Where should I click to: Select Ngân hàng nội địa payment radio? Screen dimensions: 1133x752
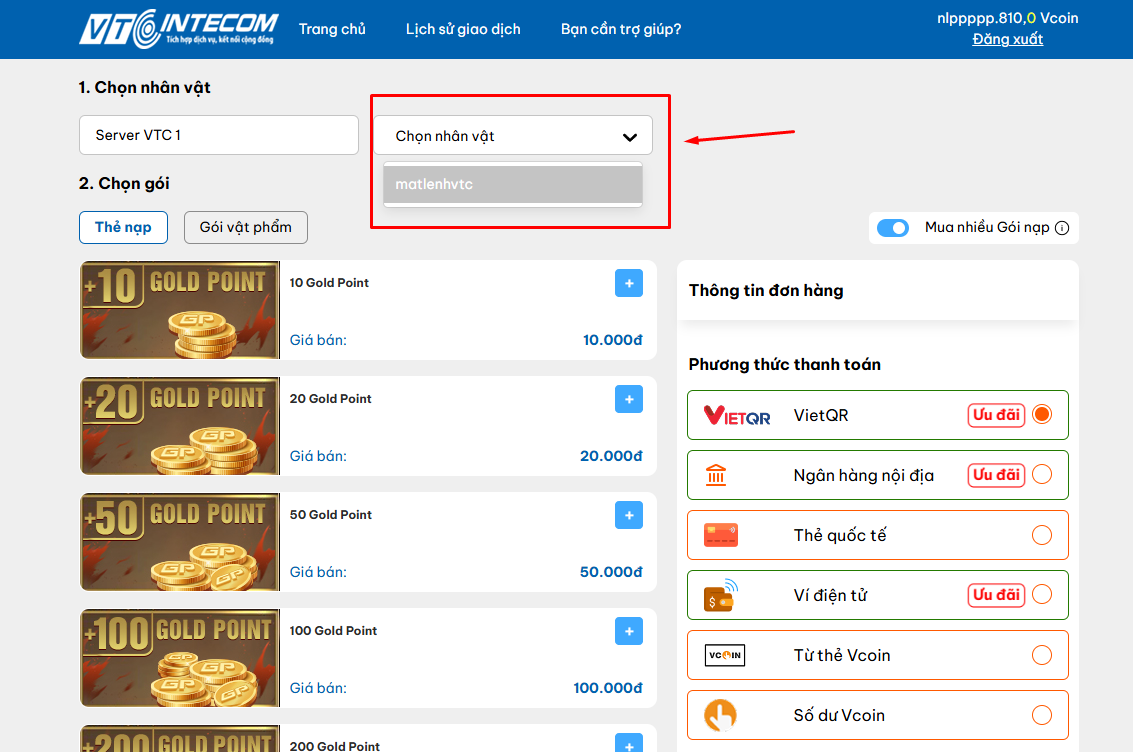pos(1042,475)
